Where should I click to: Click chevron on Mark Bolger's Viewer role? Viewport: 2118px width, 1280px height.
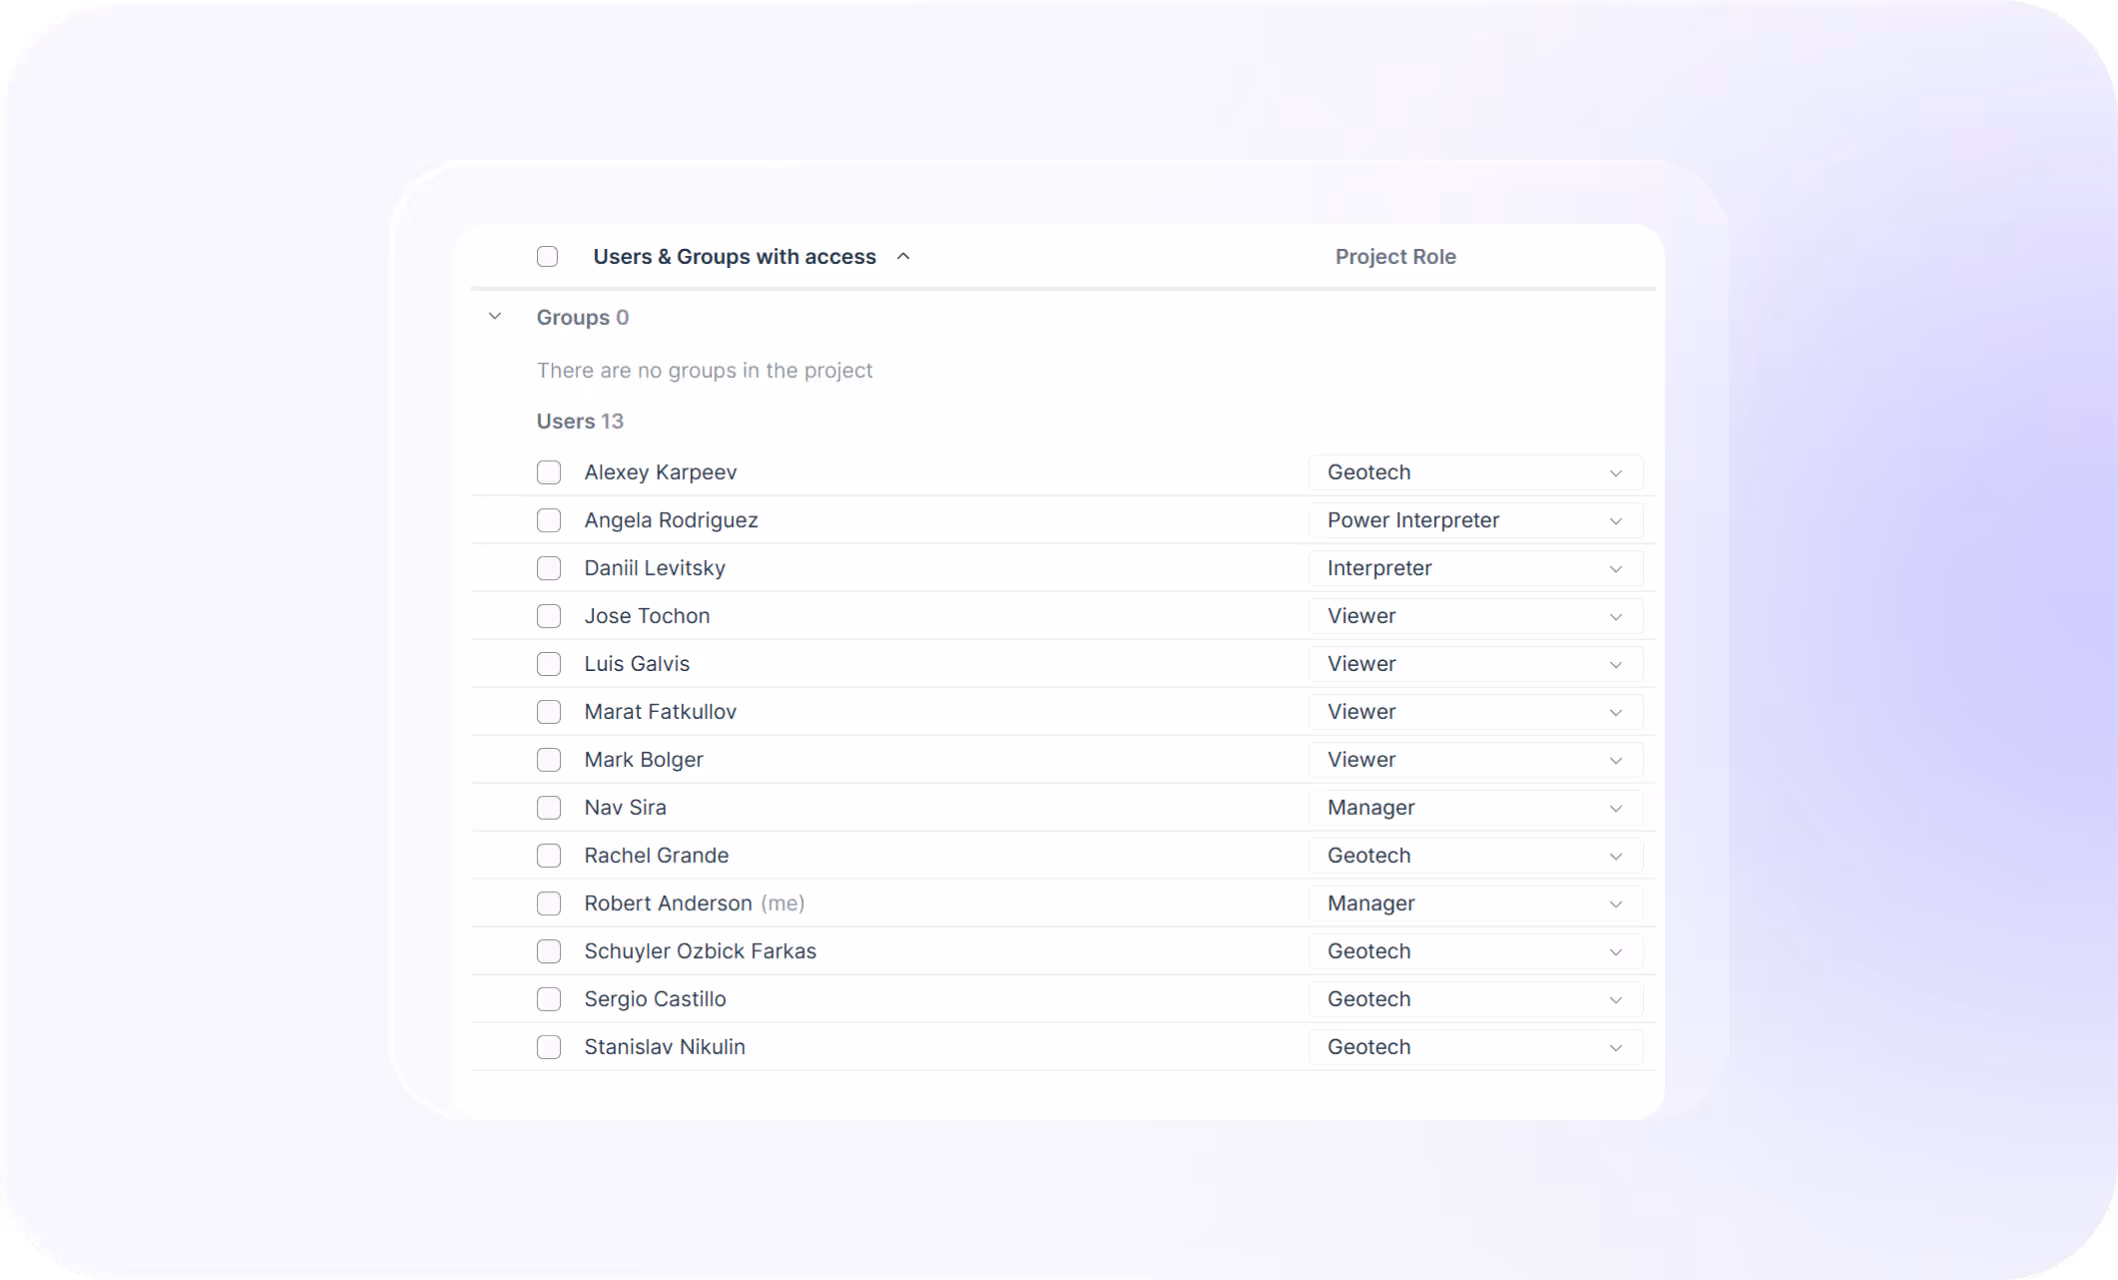click(1615, 761)
